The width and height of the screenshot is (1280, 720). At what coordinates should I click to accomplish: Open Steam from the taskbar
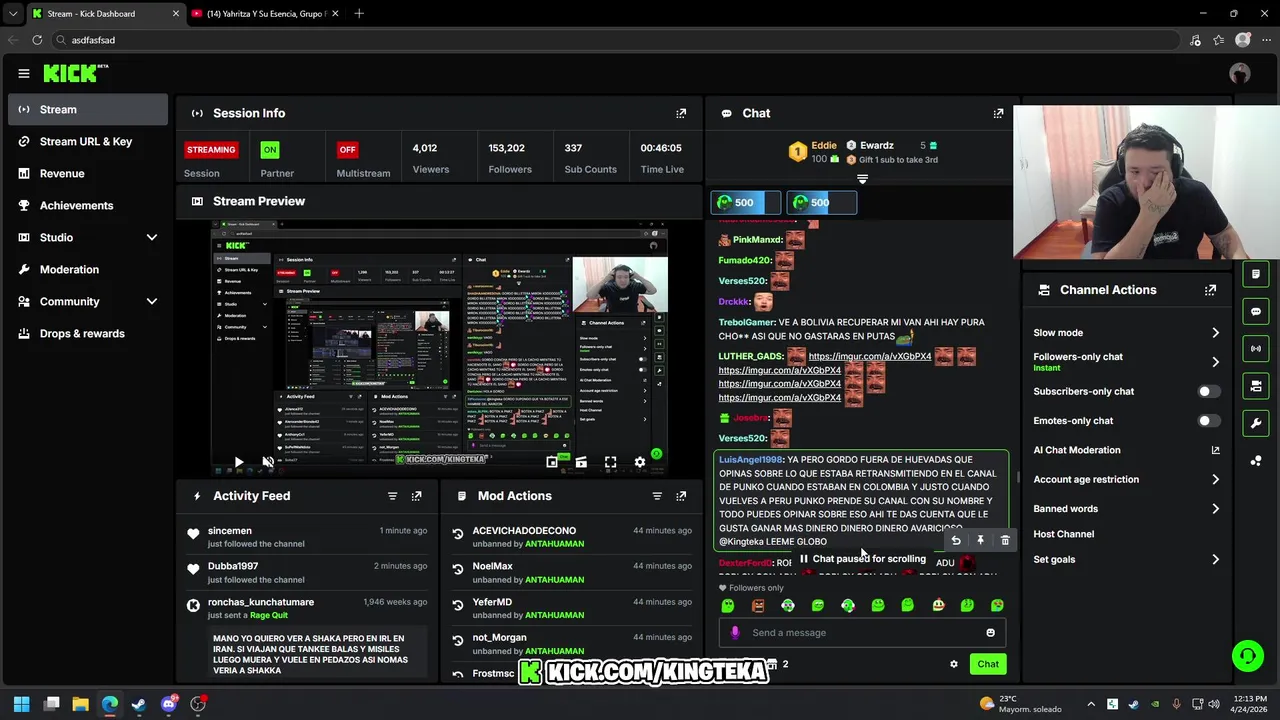[x=139, y=704]
